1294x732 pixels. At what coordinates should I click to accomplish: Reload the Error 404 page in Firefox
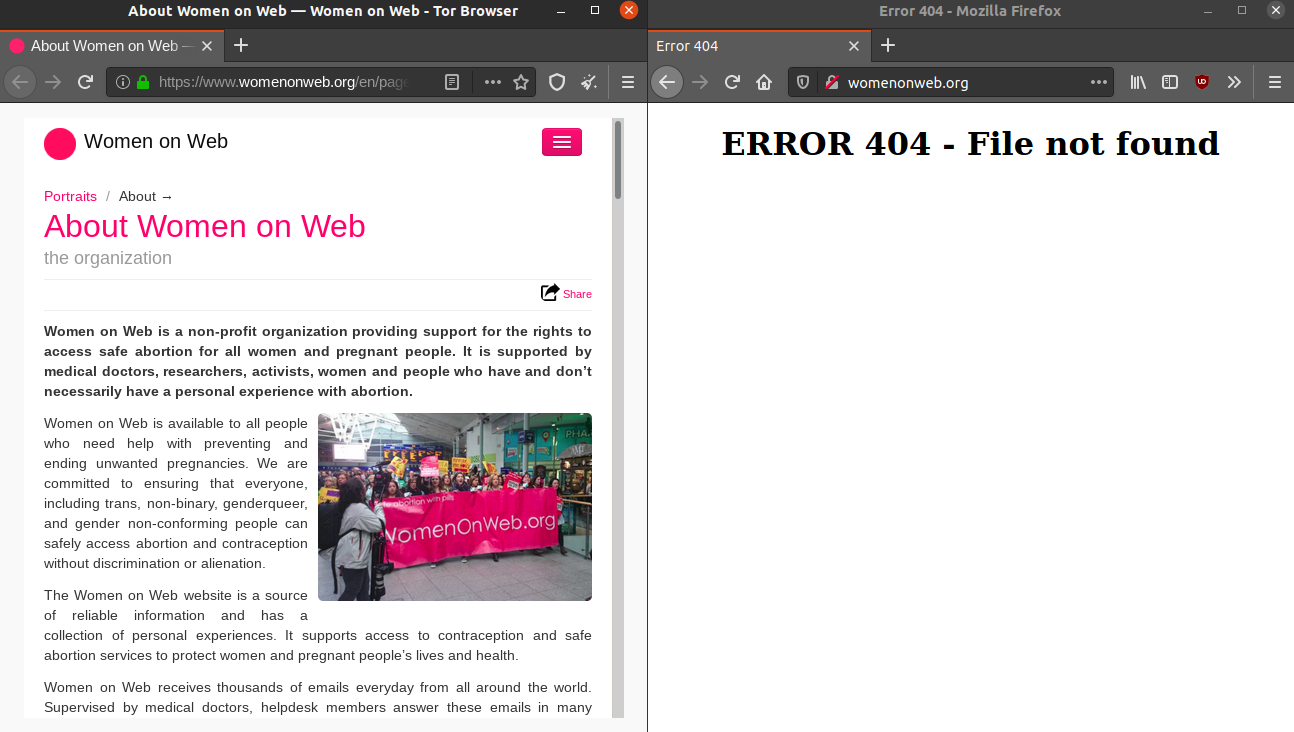732,82
